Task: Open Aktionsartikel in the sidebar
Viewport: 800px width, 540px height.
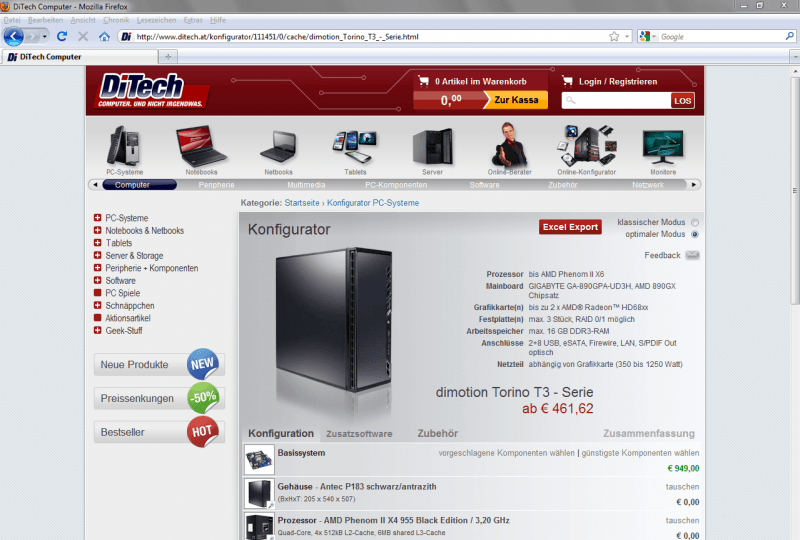Action: (128, 318)
